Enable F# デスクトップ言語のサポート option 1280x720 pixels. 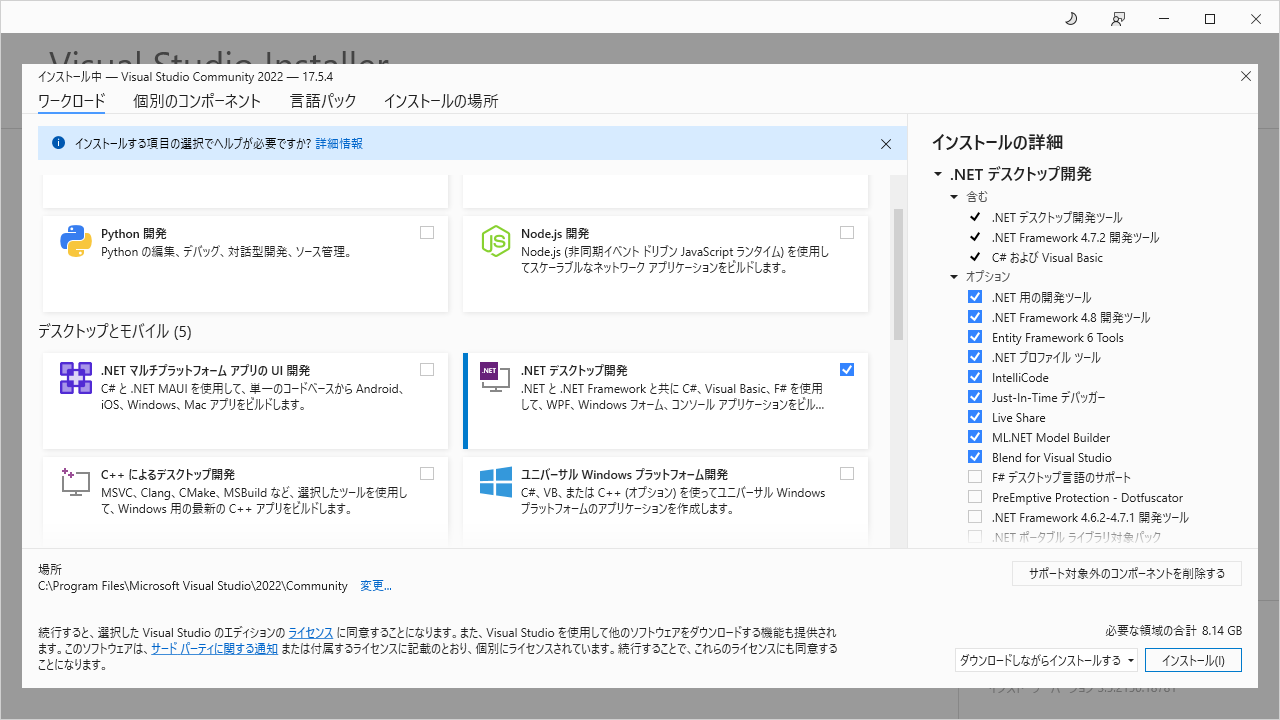click(x=975, y=477)
